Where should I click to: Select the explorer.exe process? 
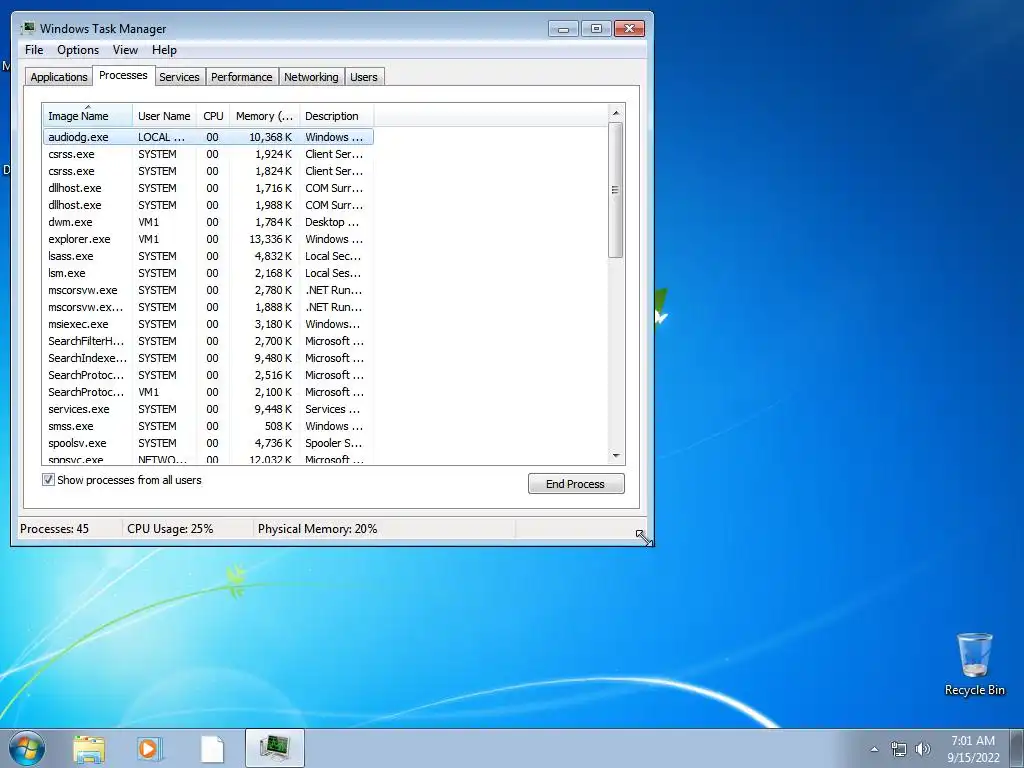(208, 239)
